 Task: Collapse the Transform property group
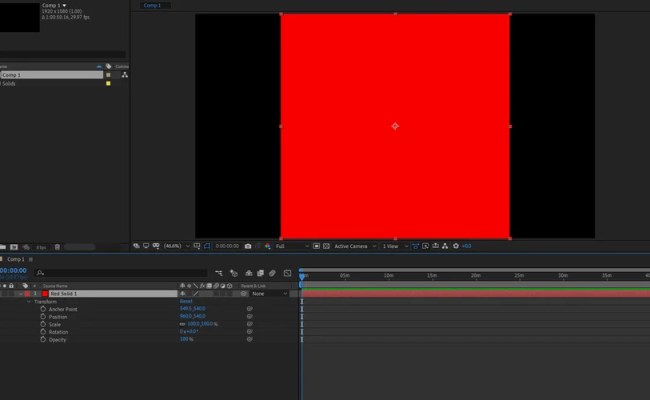[29, 301]
